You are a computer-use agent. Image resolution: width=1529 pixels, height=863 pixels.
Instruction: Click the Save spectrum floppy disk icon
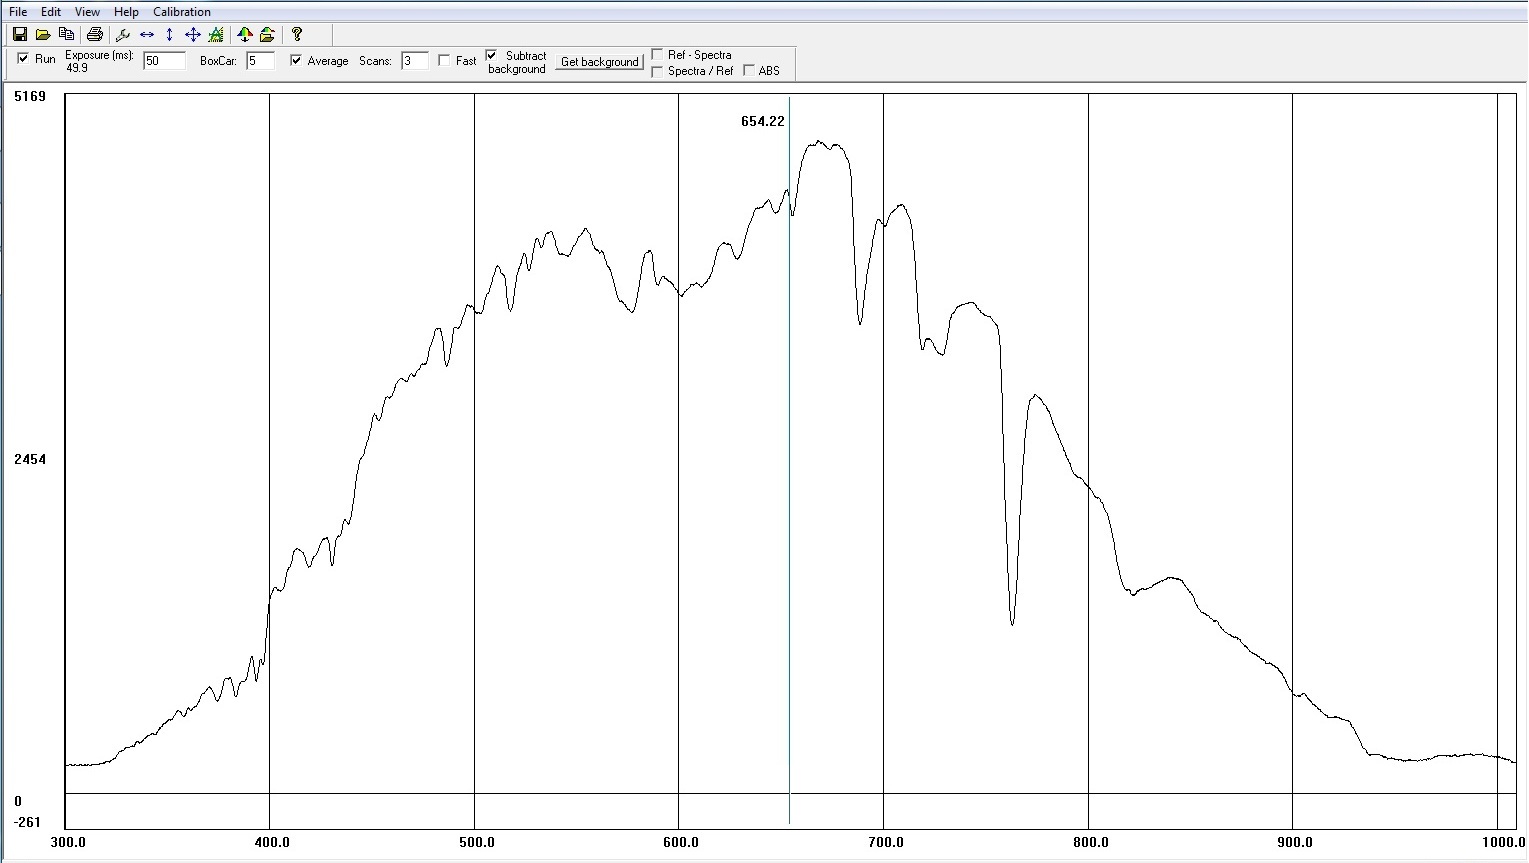[x=19, y=34]
